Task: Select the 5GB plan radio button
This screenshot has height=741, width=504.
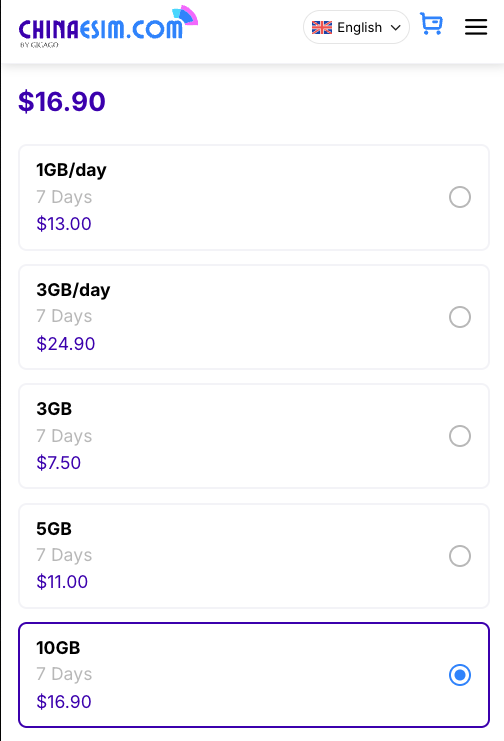Action: [460, 555]
